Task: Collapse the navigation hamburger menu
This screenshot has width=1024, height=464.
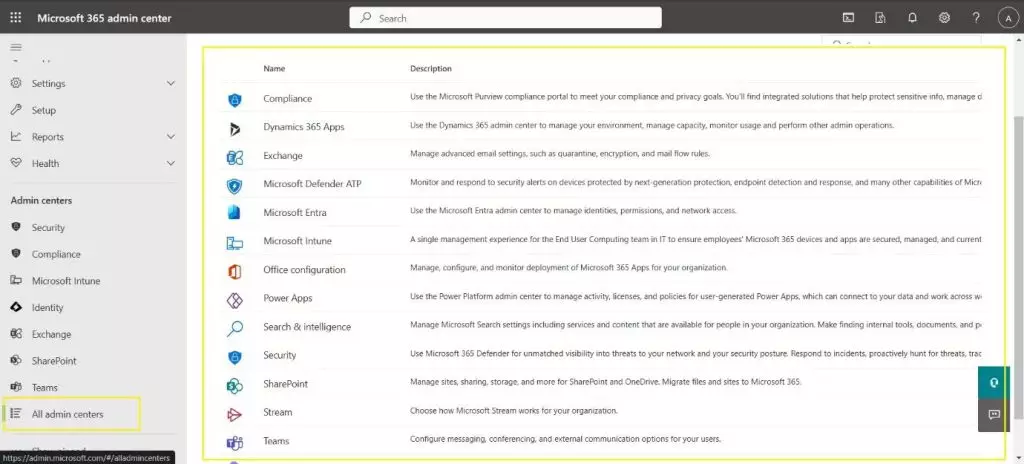Action: (16, 48)
